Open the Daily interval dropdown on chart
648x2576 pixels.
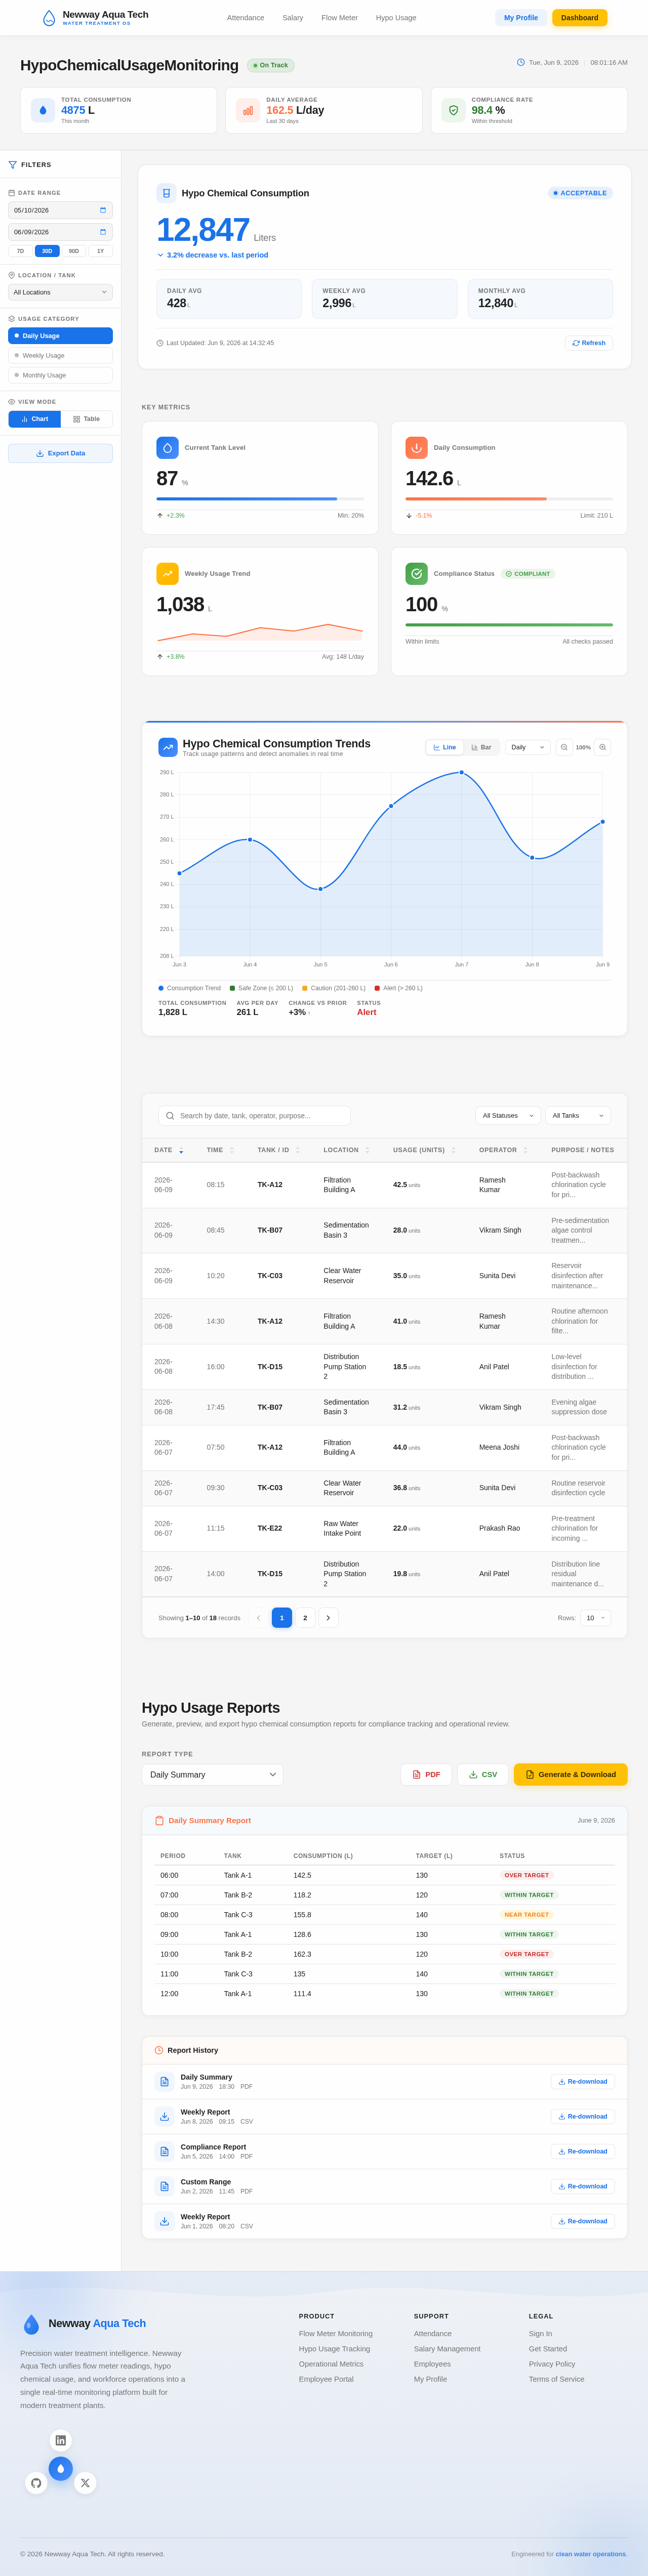coord(528,747)
